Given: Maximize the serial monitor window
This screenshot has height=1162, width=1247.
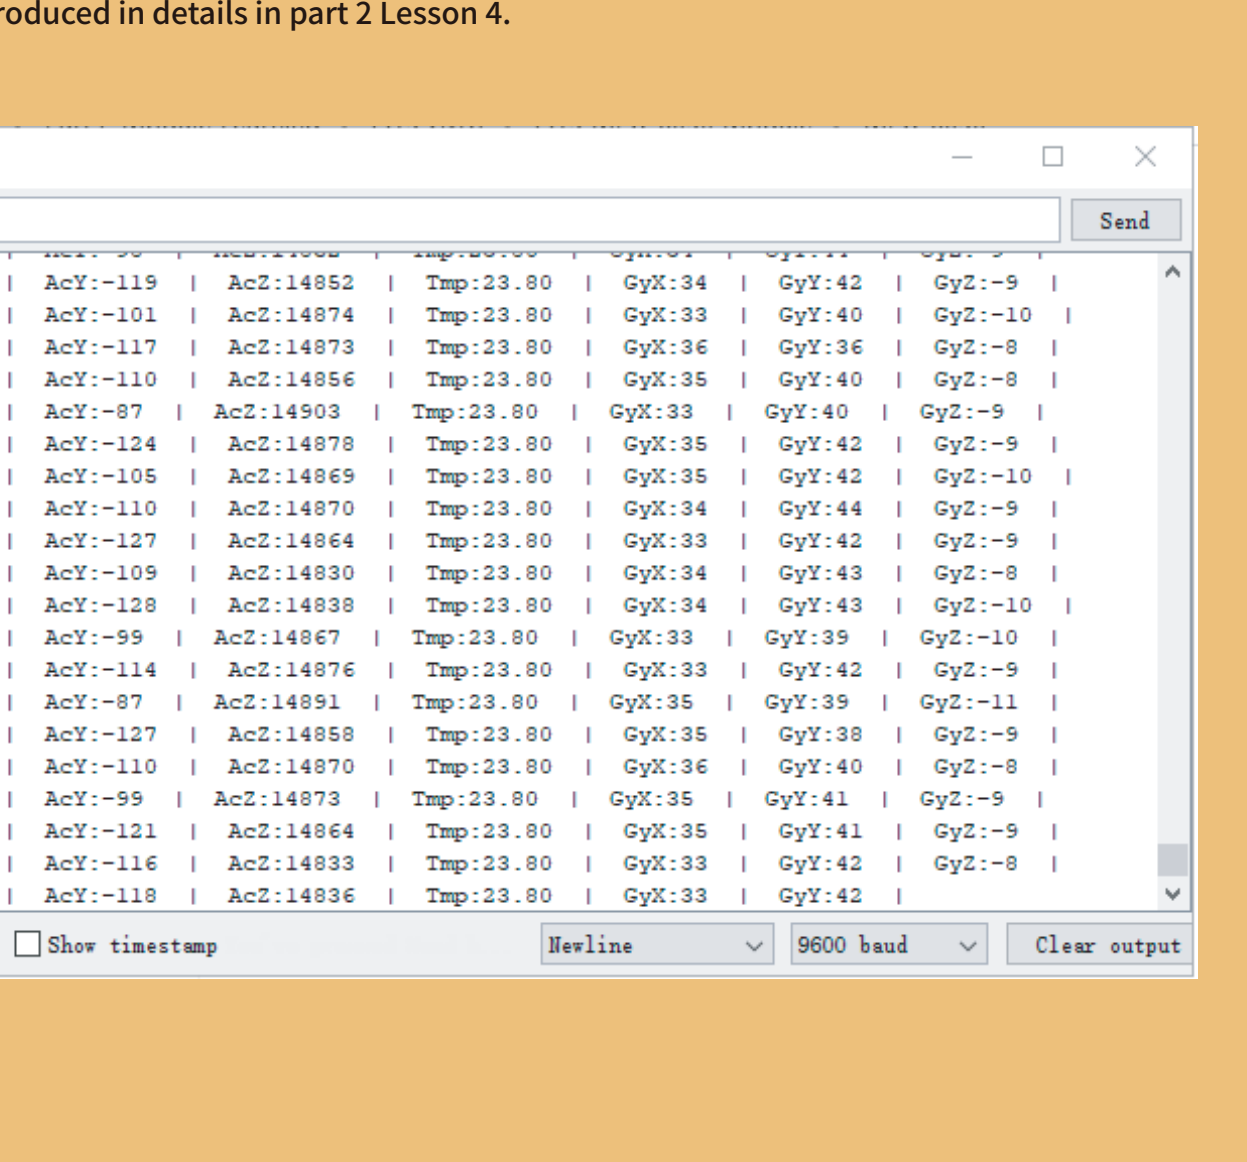Looking at the screenshot, I should coord(1053,157).
